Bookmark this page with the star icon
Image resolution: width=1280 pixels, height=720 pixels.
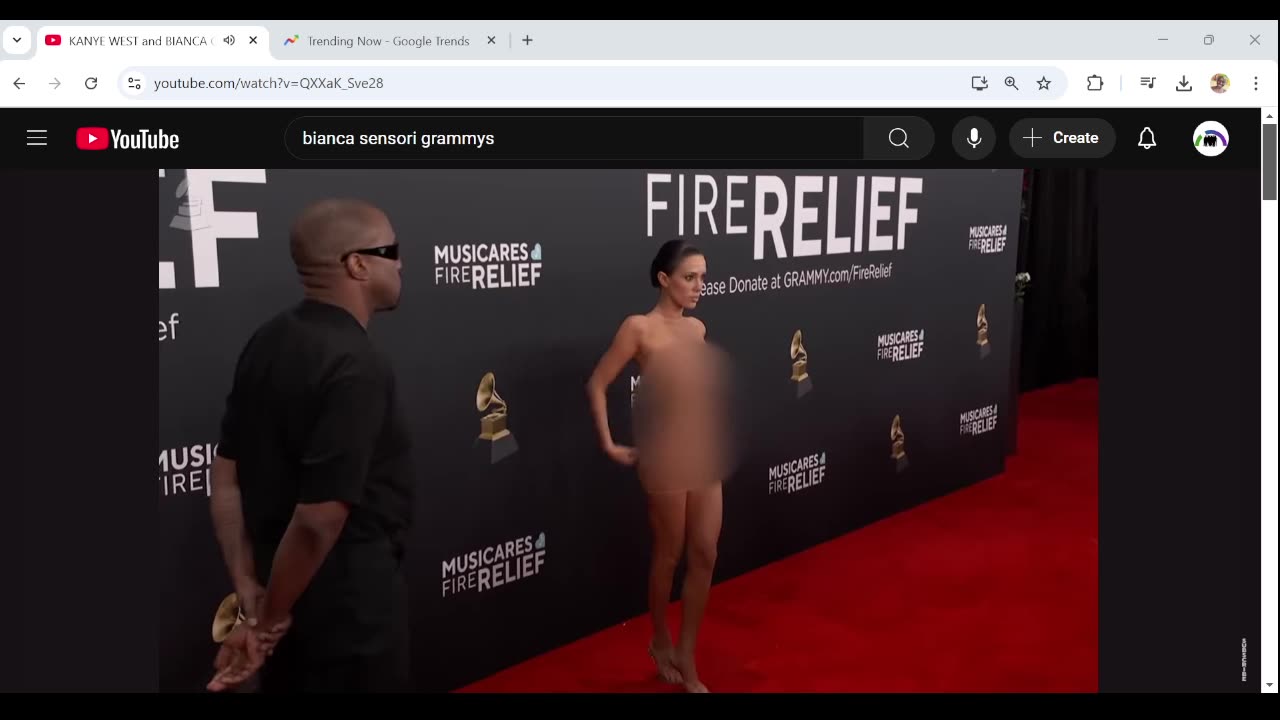[x=1044, y=83]
